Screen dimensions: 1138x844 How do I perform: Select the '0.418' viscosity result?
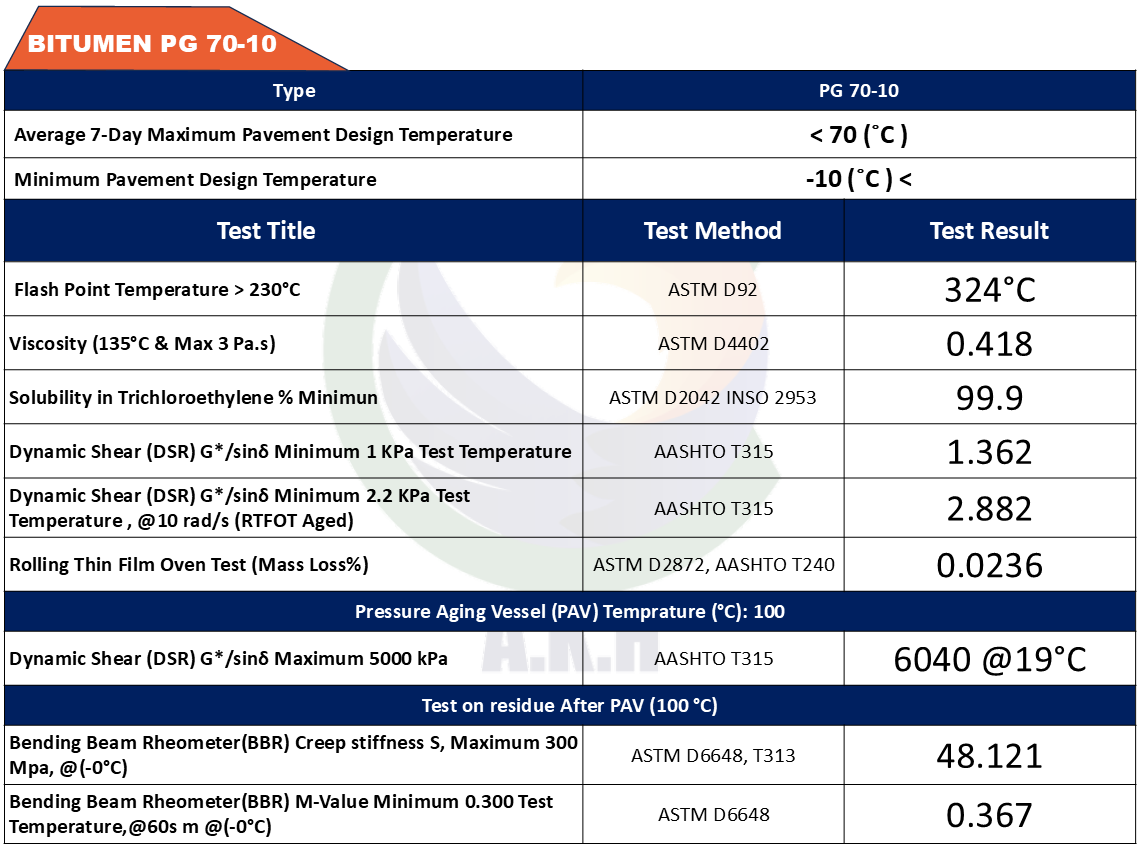coord(989,344)
